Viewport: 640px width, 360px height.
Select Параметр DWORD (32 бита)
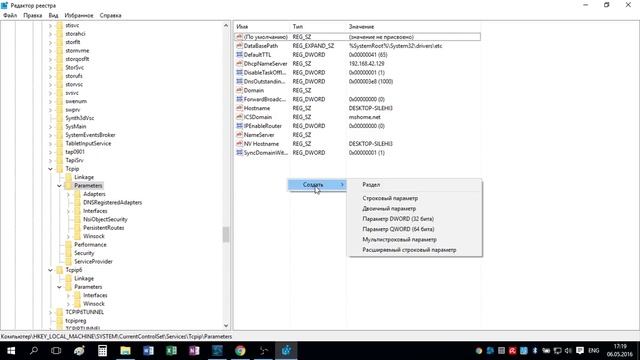398,219
